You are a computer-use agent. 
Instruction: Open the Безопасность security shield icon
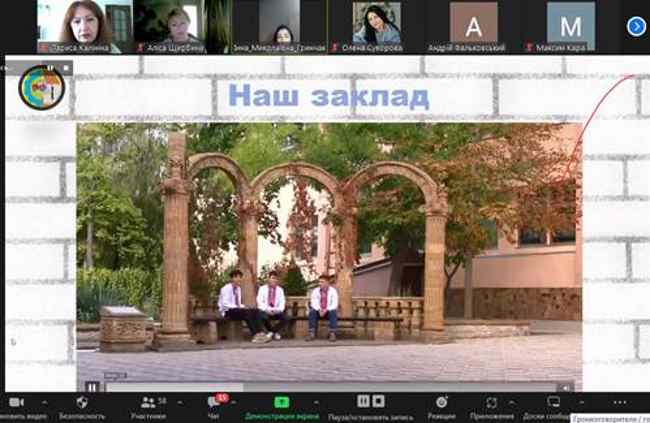pos(82,402)
